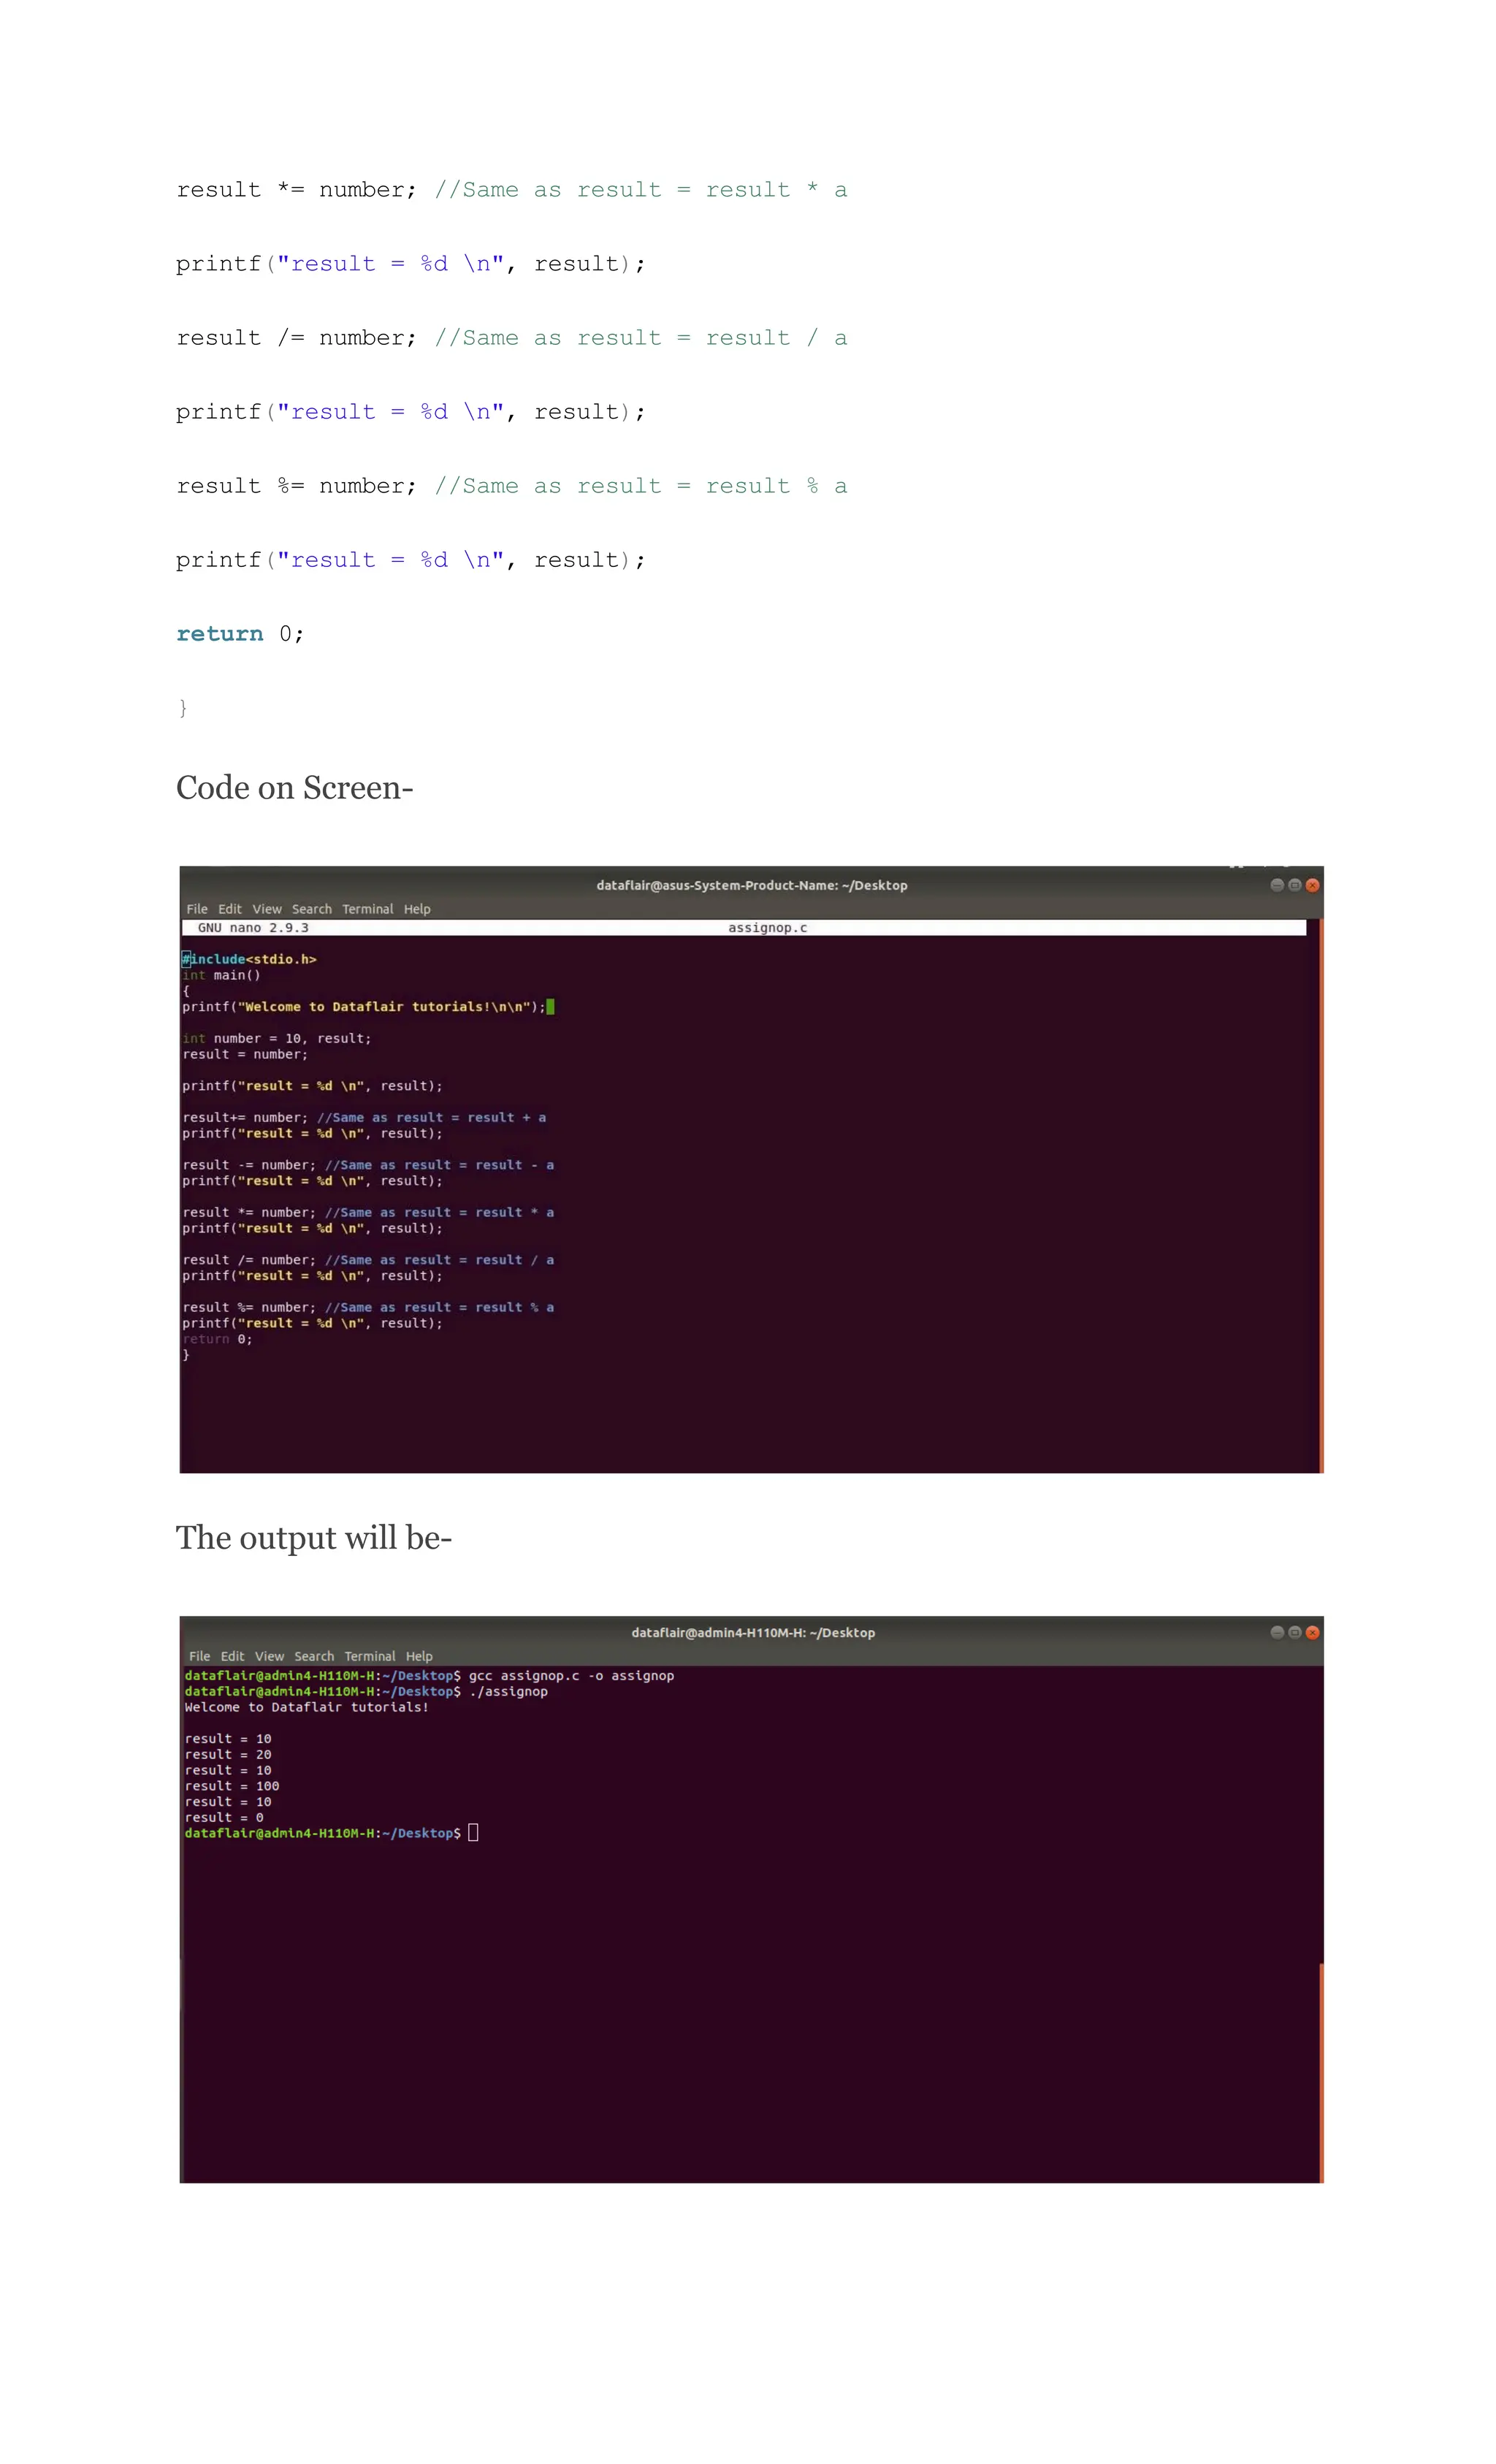Click the output terminal title 'dataflair@admin4-H110M-H: ~/Desktop'
The width and height of the screenshot is (1496, 2464).
(753, 1632)
